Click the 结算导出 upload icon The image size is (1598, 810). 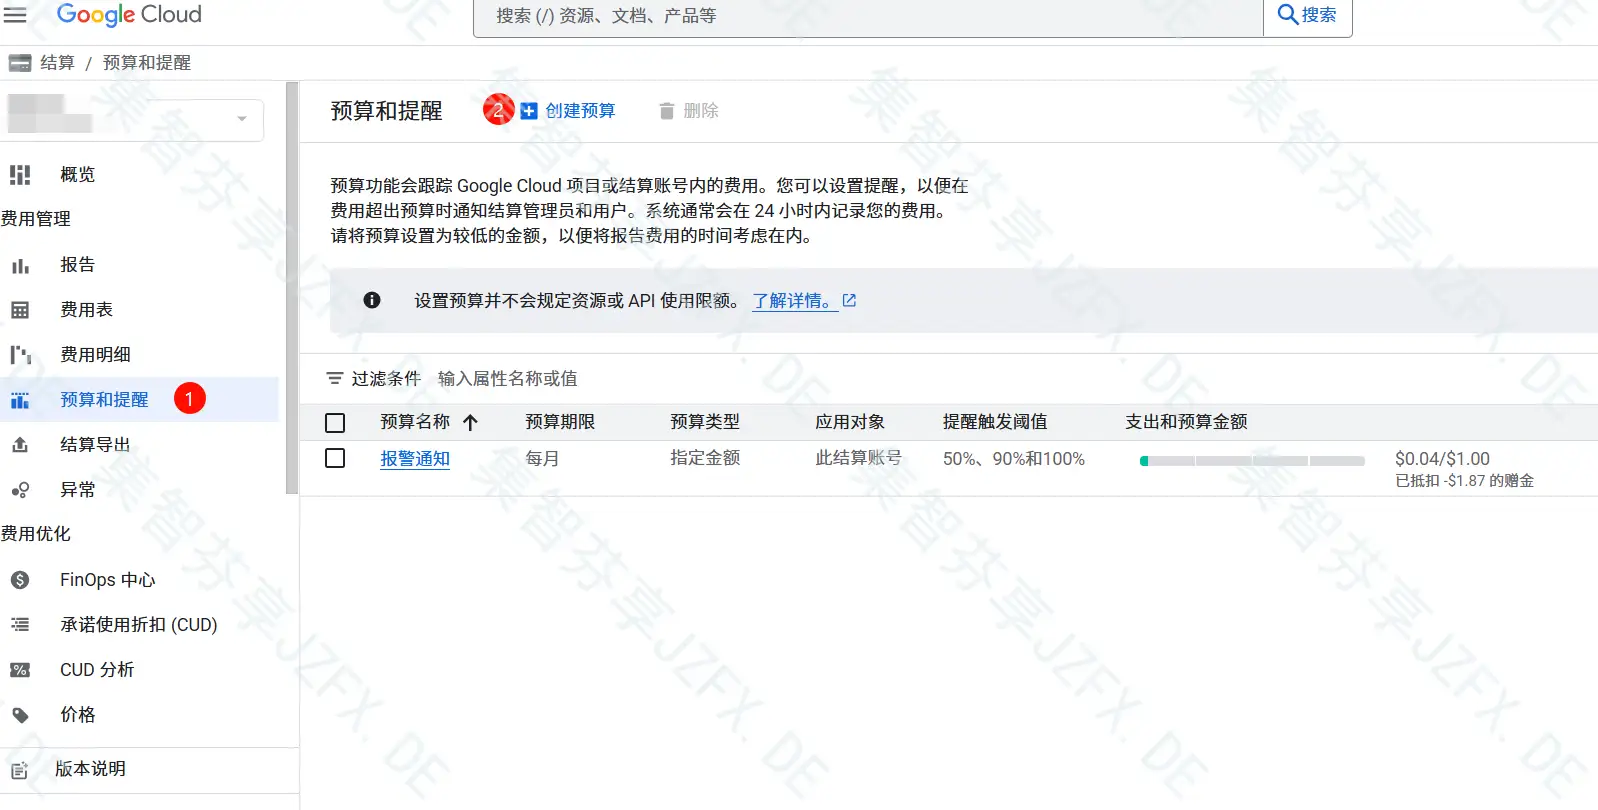[20, 445]
